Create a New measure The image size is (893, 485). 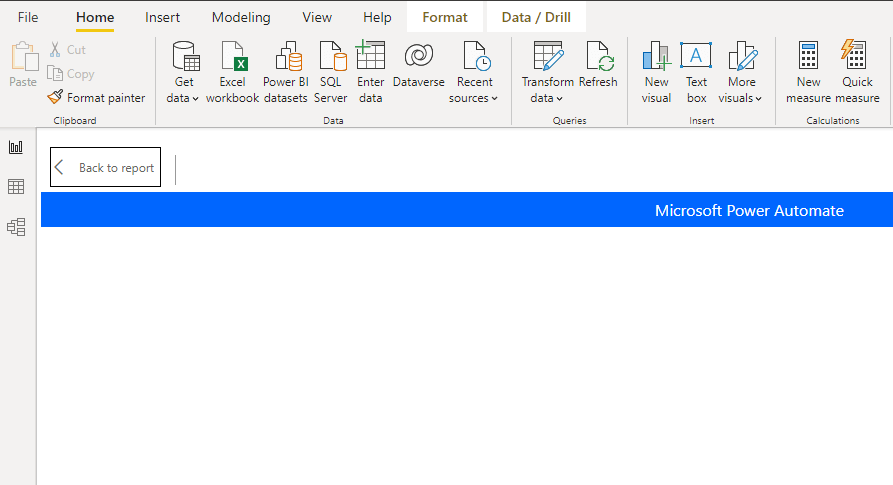coord(808,72)
